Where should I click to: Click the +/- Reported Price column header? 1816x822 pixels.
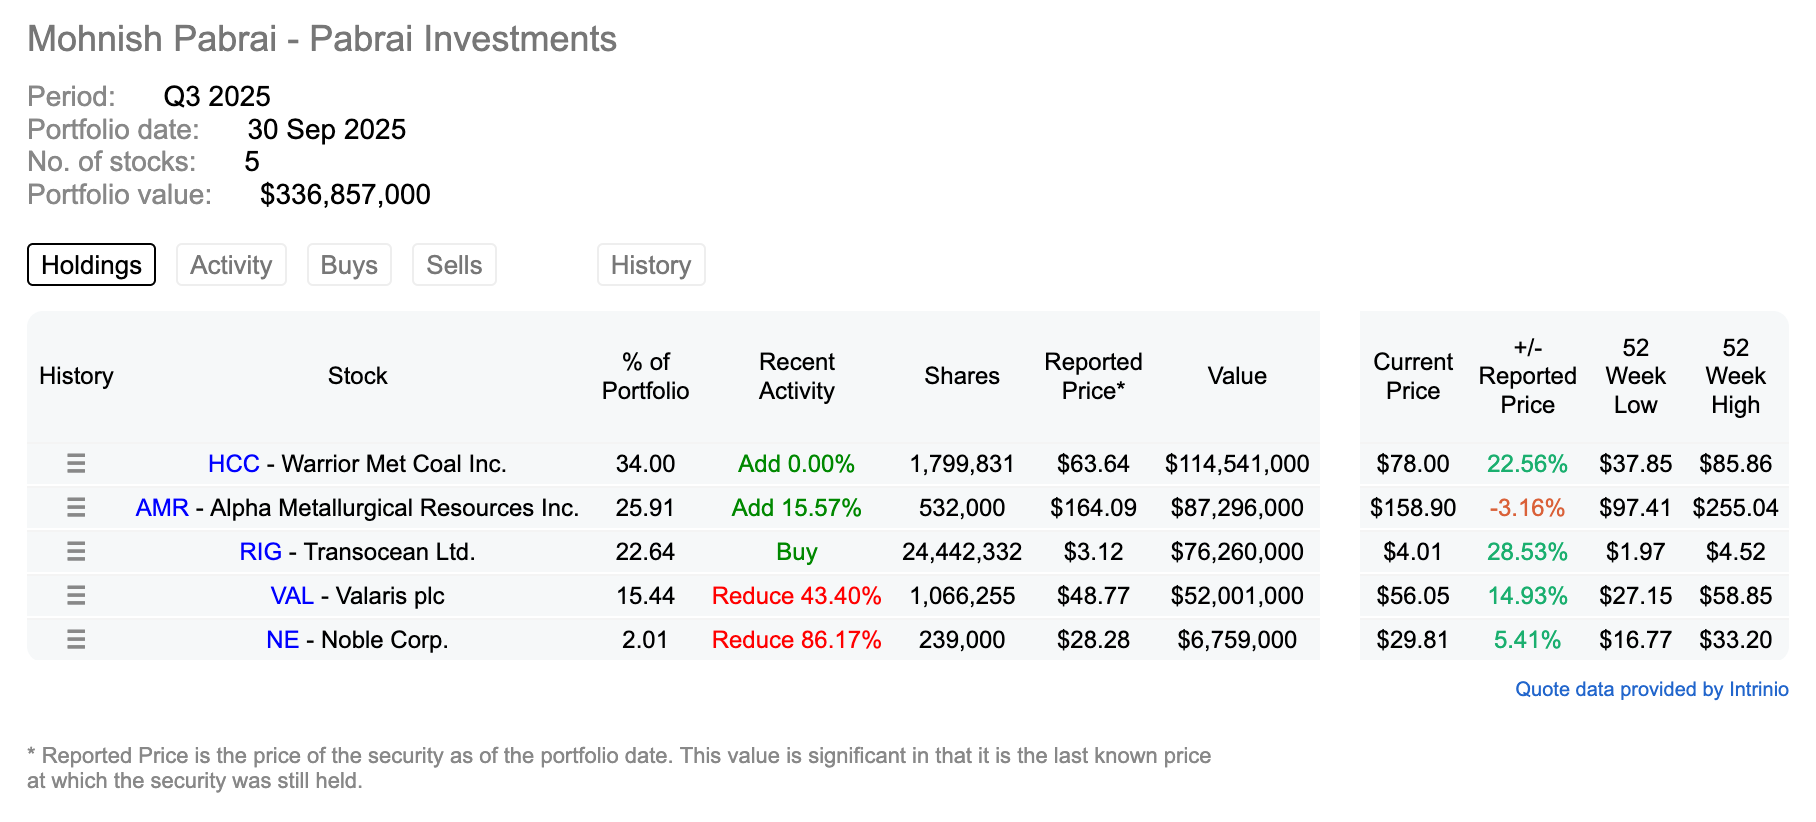[x=1527, y=376]
